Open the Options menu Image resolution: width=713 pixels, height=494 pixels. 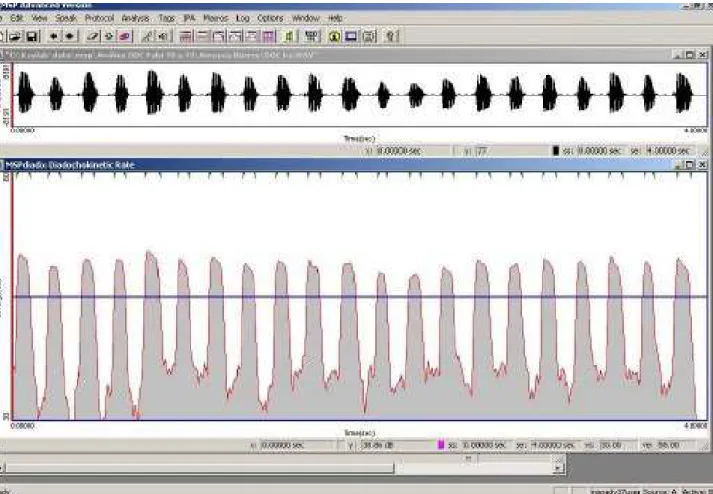(270, 18)
